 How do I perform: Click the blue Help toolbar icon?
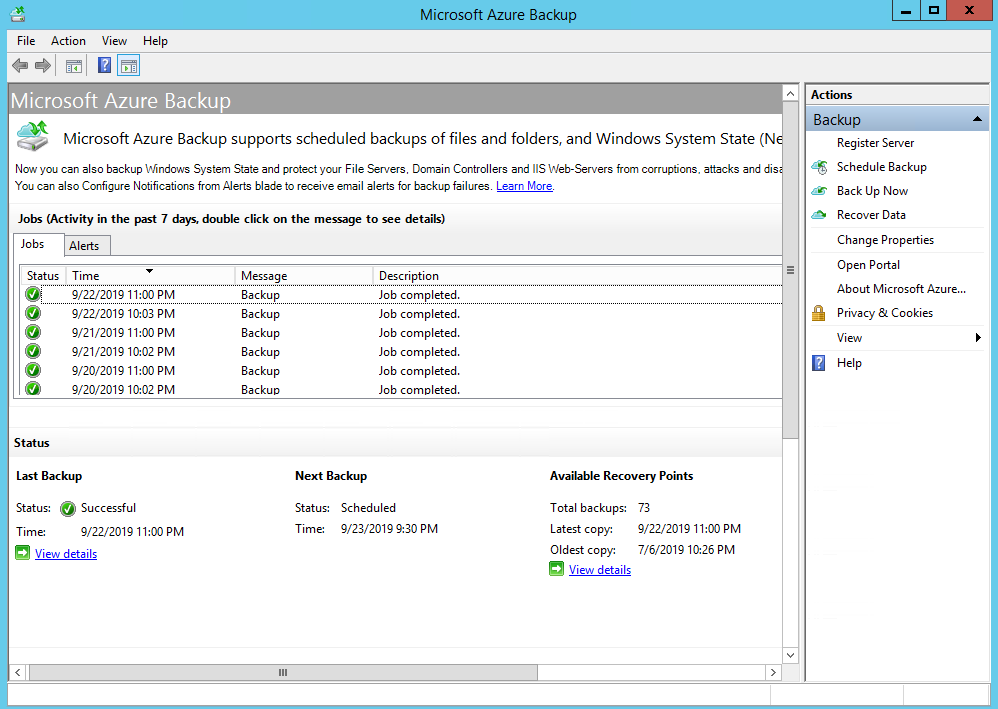coord(104,65)
